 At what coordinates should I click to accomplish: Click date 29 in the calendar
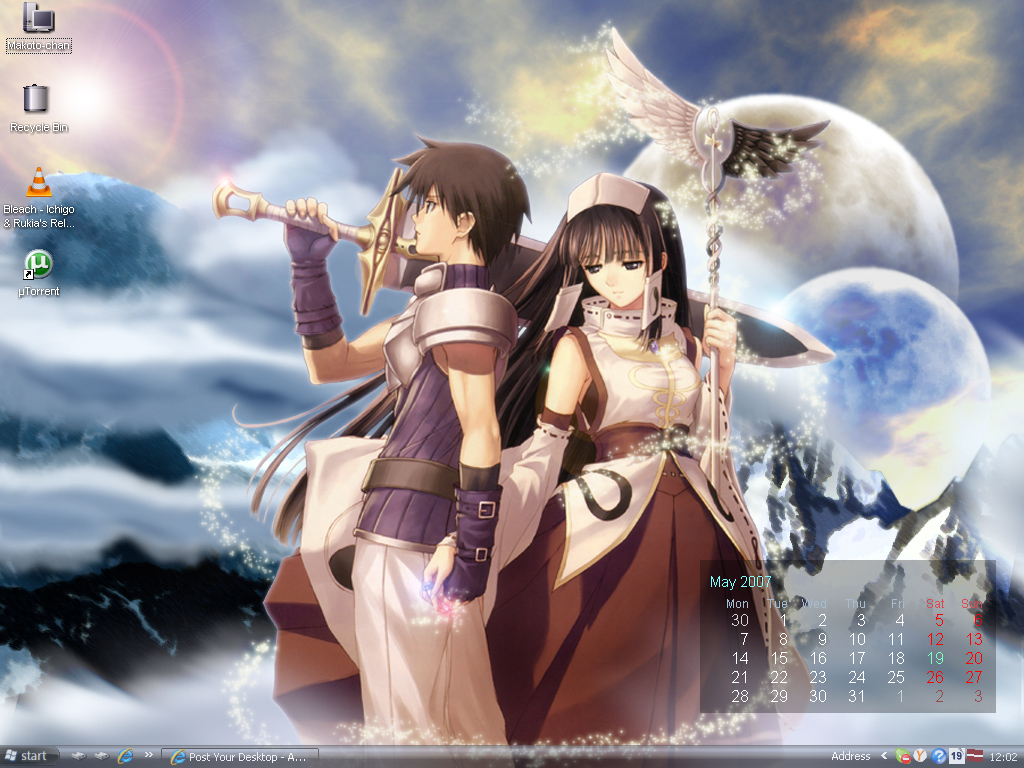[779, 696]
